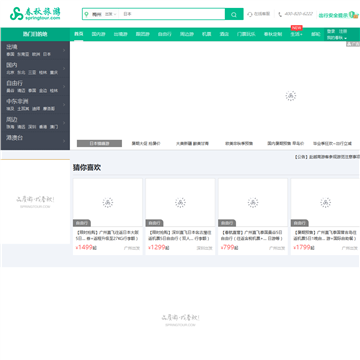Image resolution: width=360 pixels, height=360 pixels.
Task: Expand the 周边 category arrow
Action: pyautogui.click(x=64, y=123)
